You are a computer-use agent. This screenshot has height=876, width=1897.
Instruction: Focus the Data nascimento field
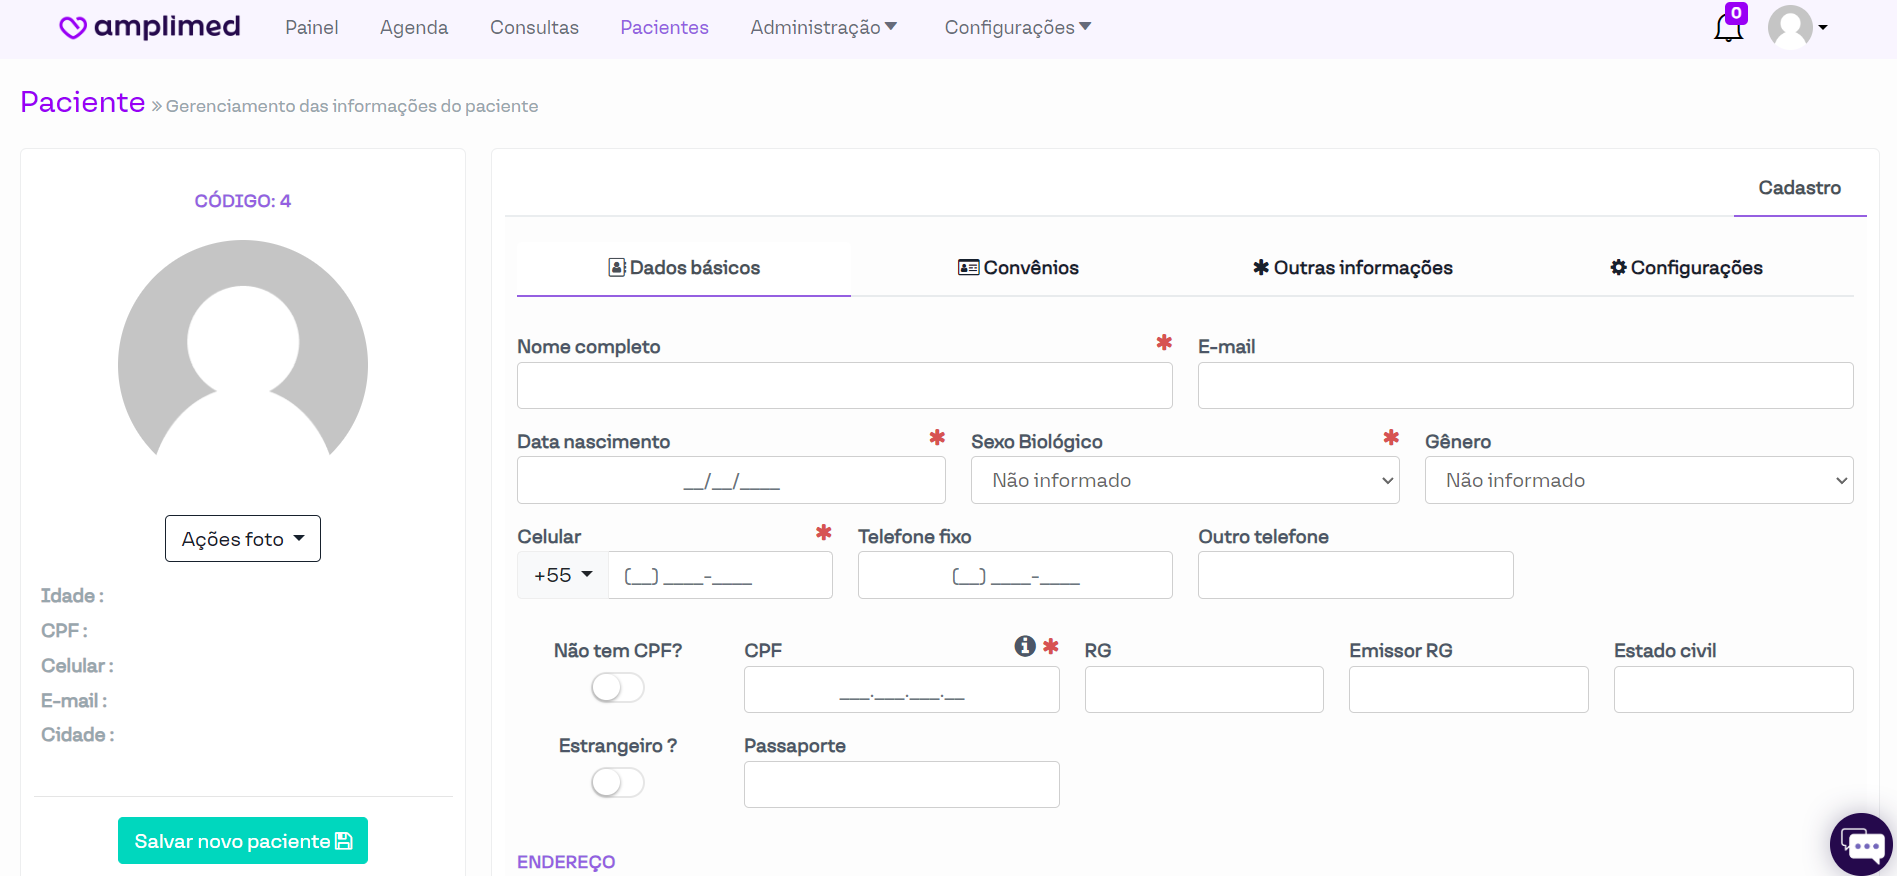click(731, 481)
